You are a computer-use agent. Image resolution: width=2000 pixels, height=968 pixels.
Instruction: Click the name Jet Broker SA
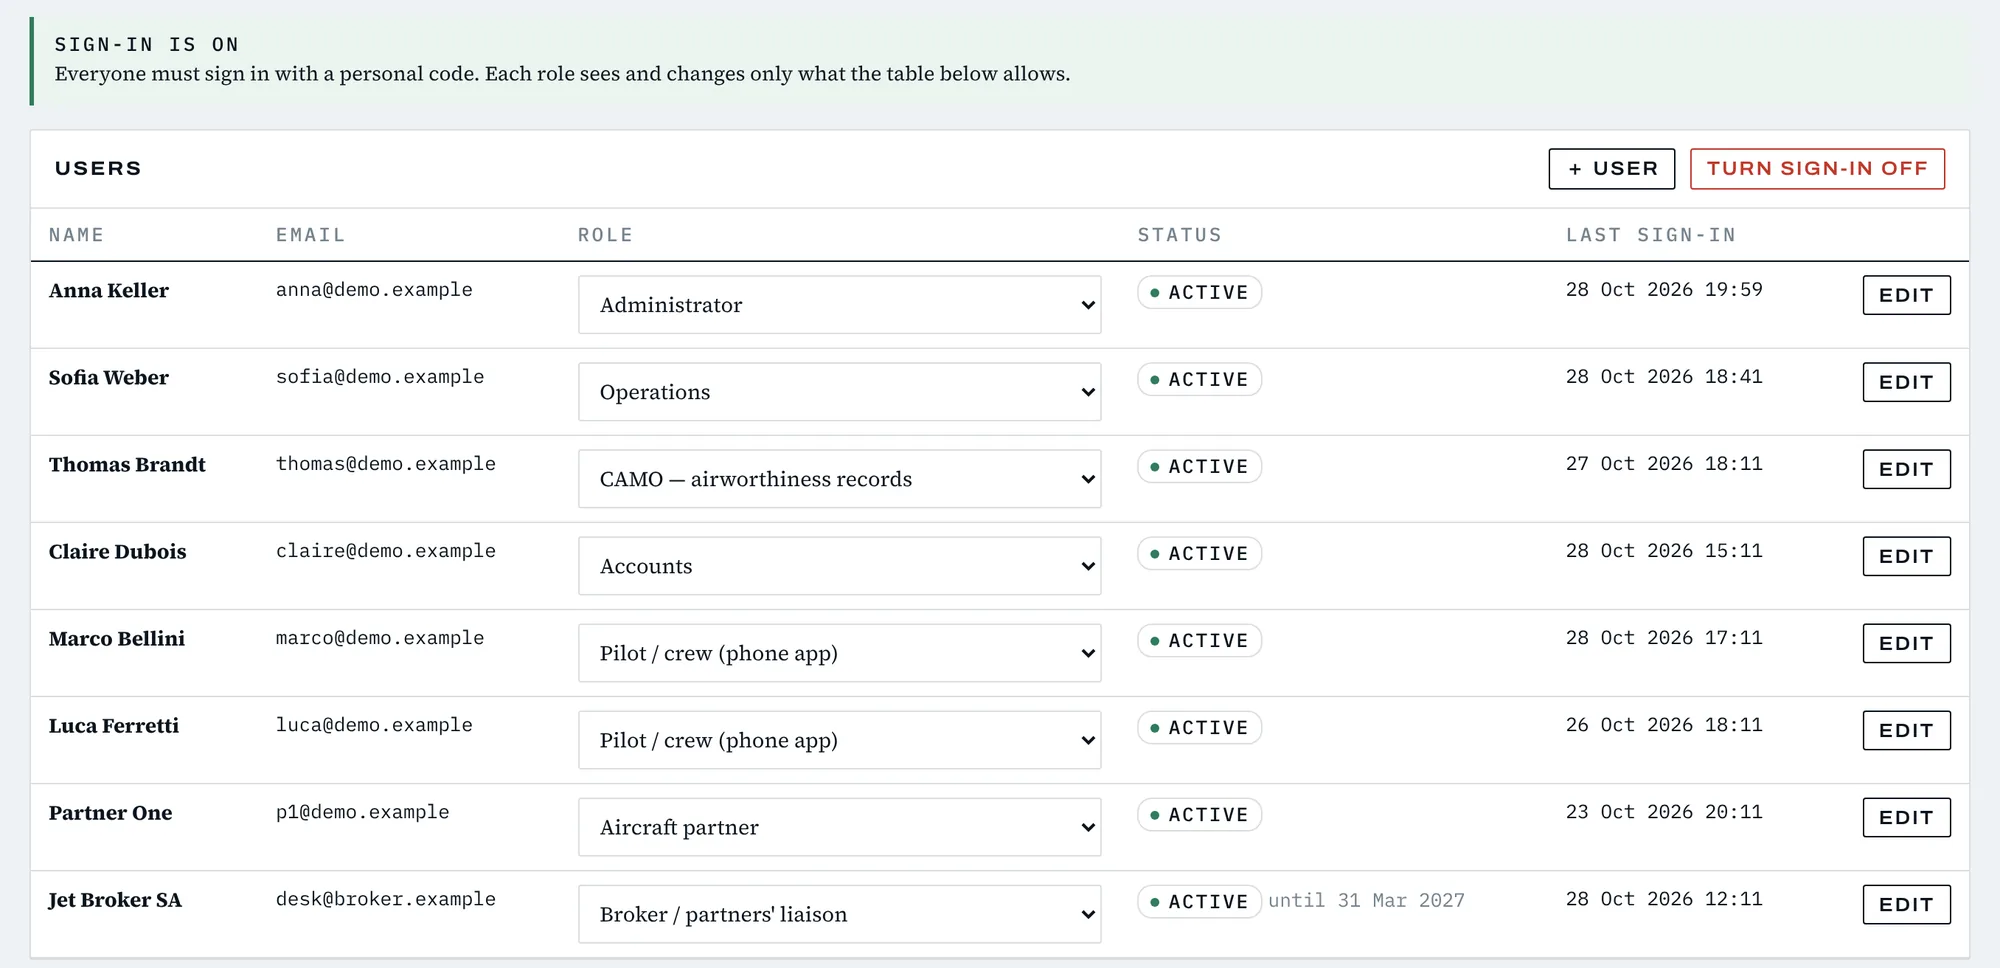coord(115,900)
